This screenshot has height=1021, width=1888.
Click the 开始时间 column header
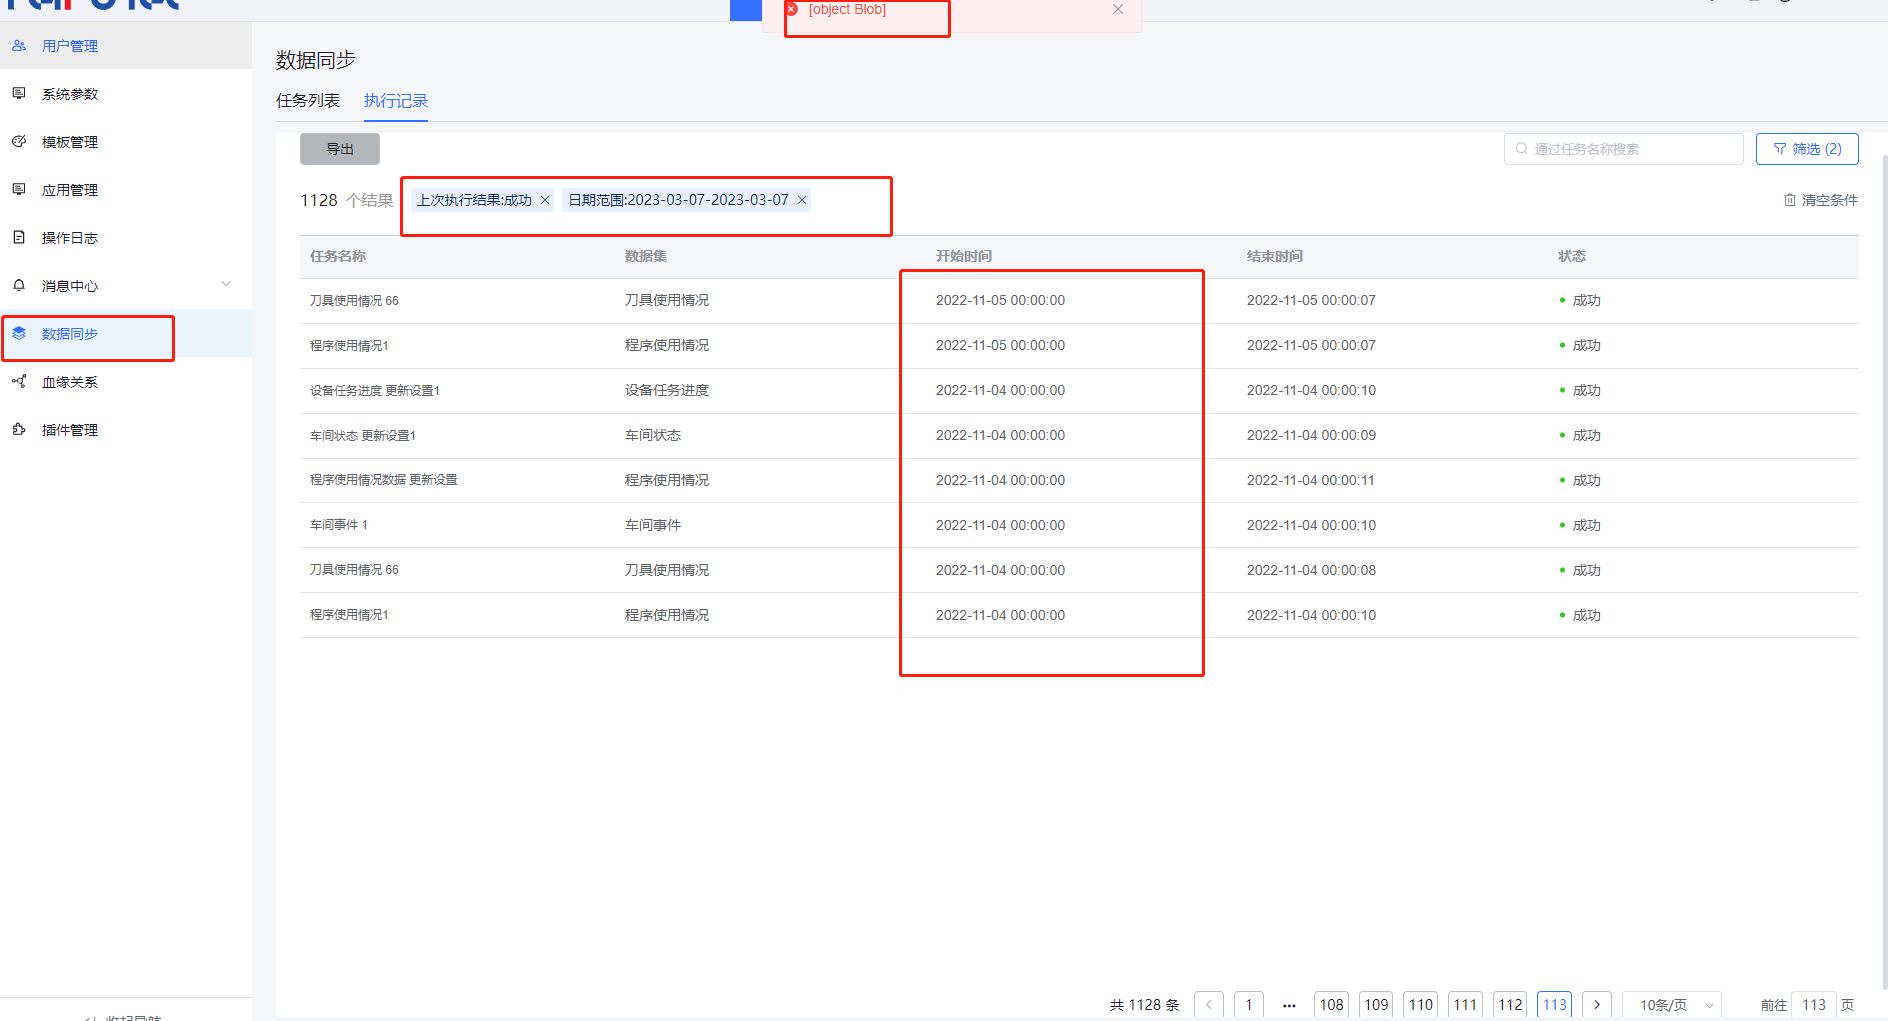(964, 257)
